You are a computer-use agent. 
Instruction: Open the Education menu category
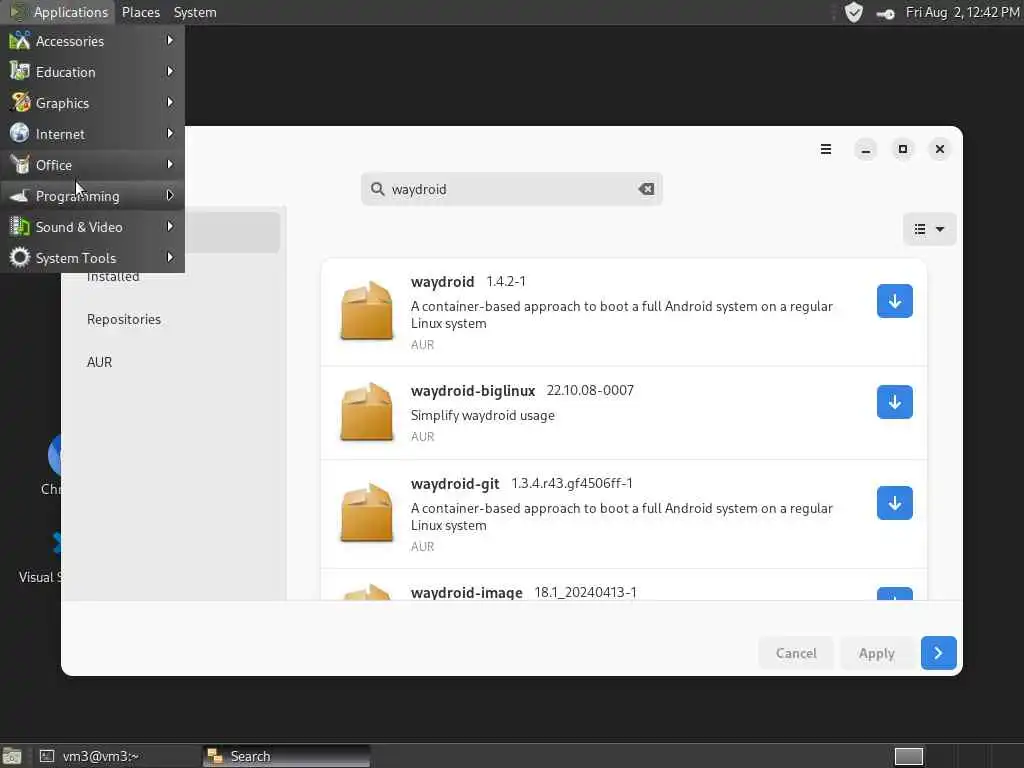(92, 72)
